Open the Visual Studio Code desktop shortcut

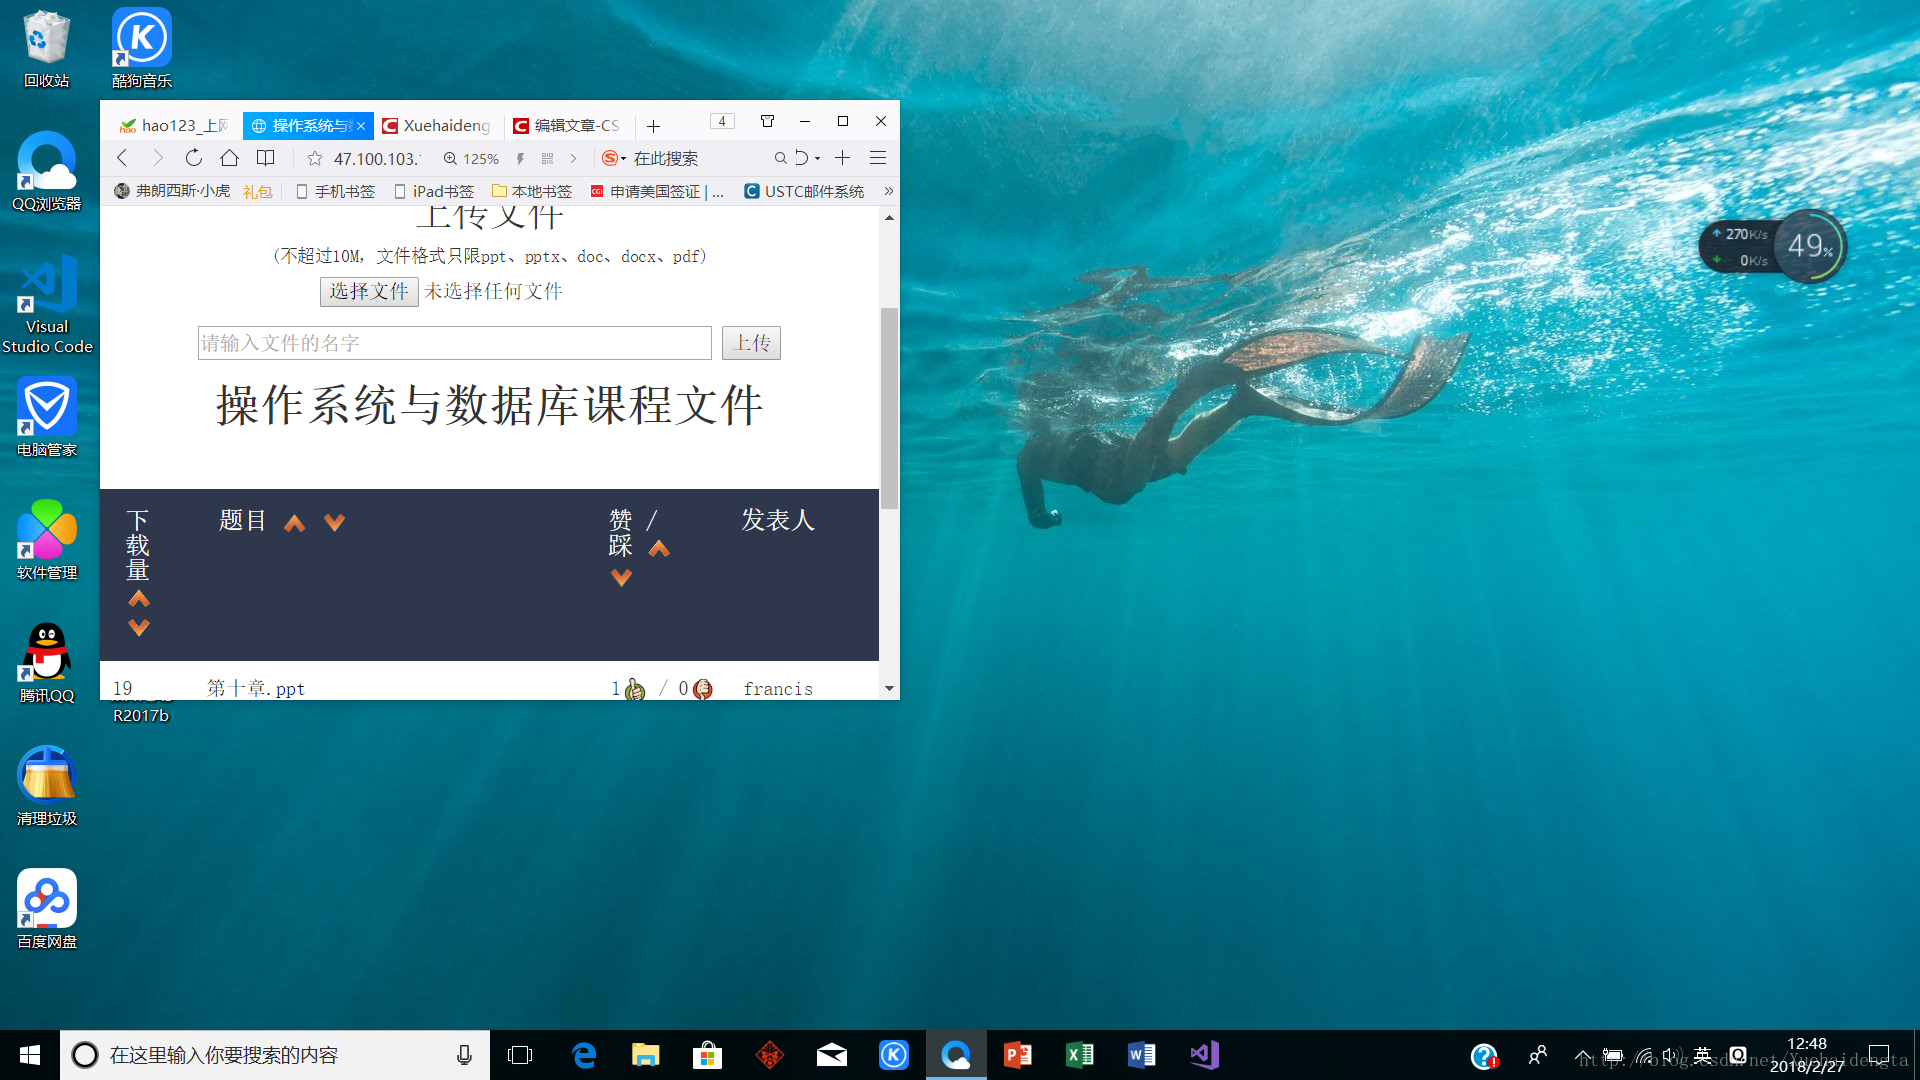pos(47,304)
